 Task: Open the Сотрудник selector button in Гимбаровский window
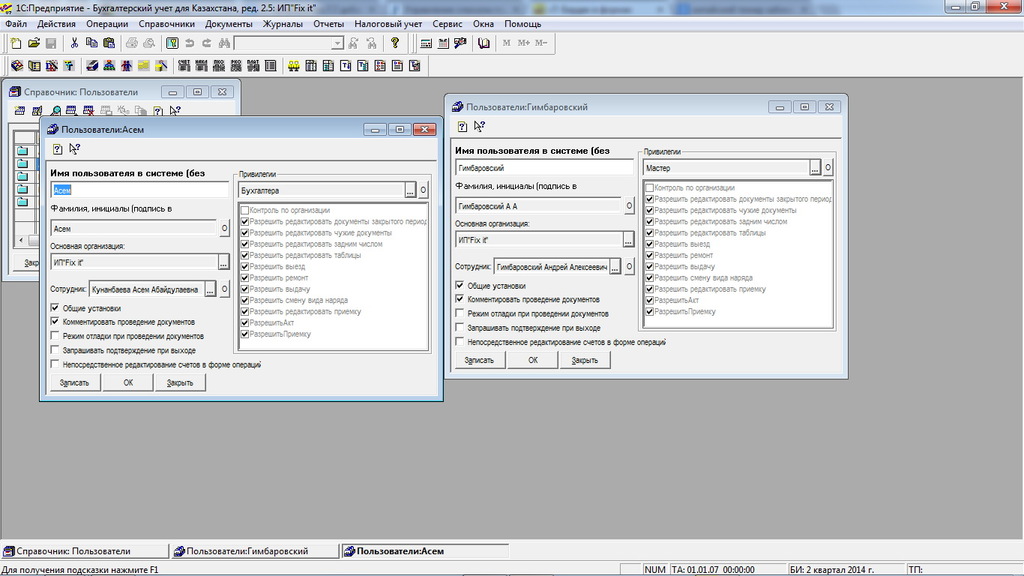coord(615,266)
